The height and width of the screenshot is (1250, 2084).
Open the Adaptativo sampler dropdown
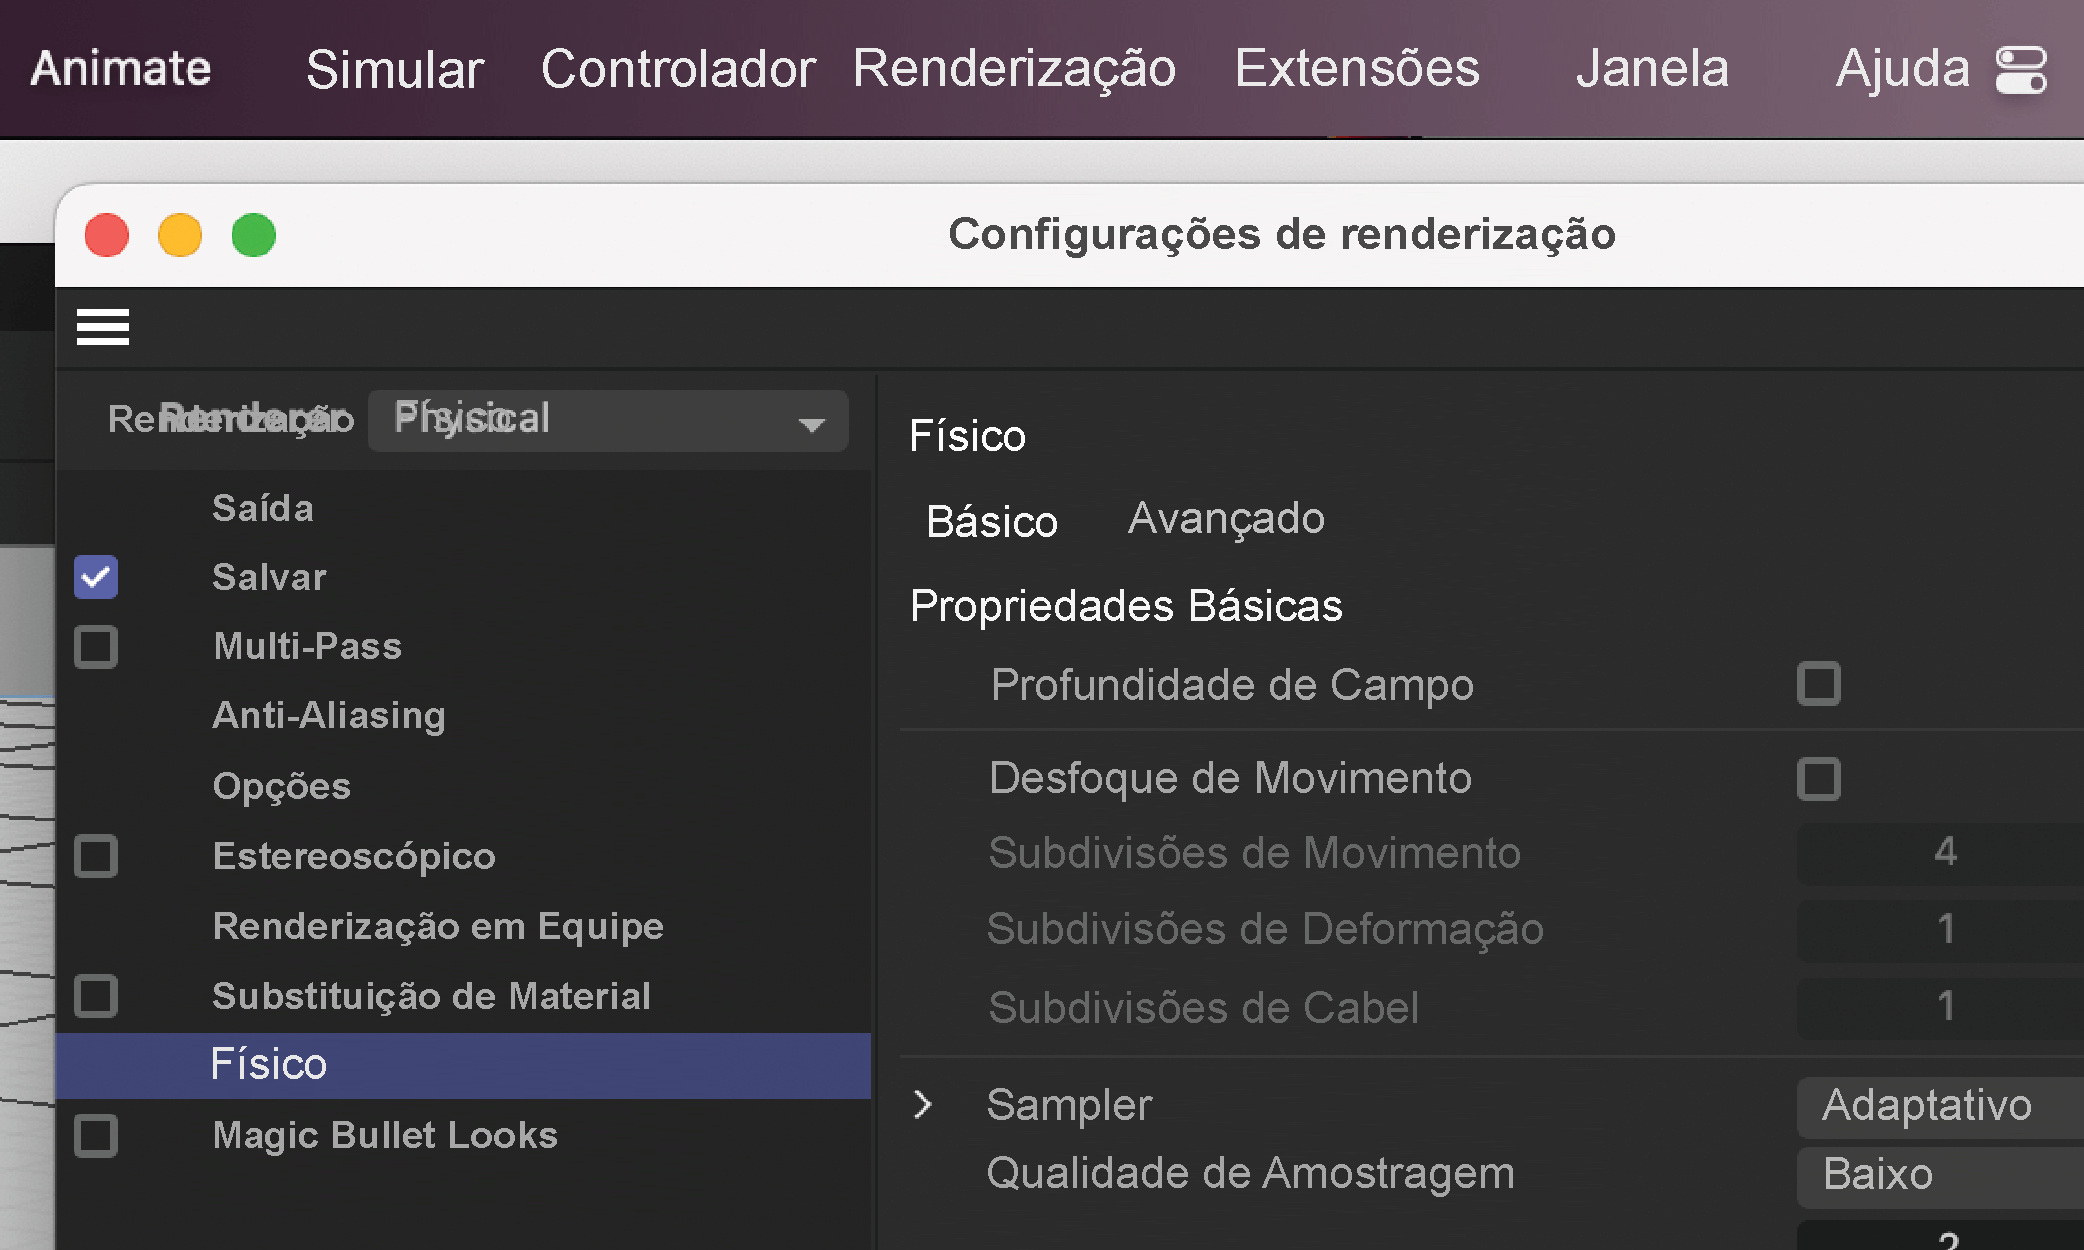click(1930, 1106)
